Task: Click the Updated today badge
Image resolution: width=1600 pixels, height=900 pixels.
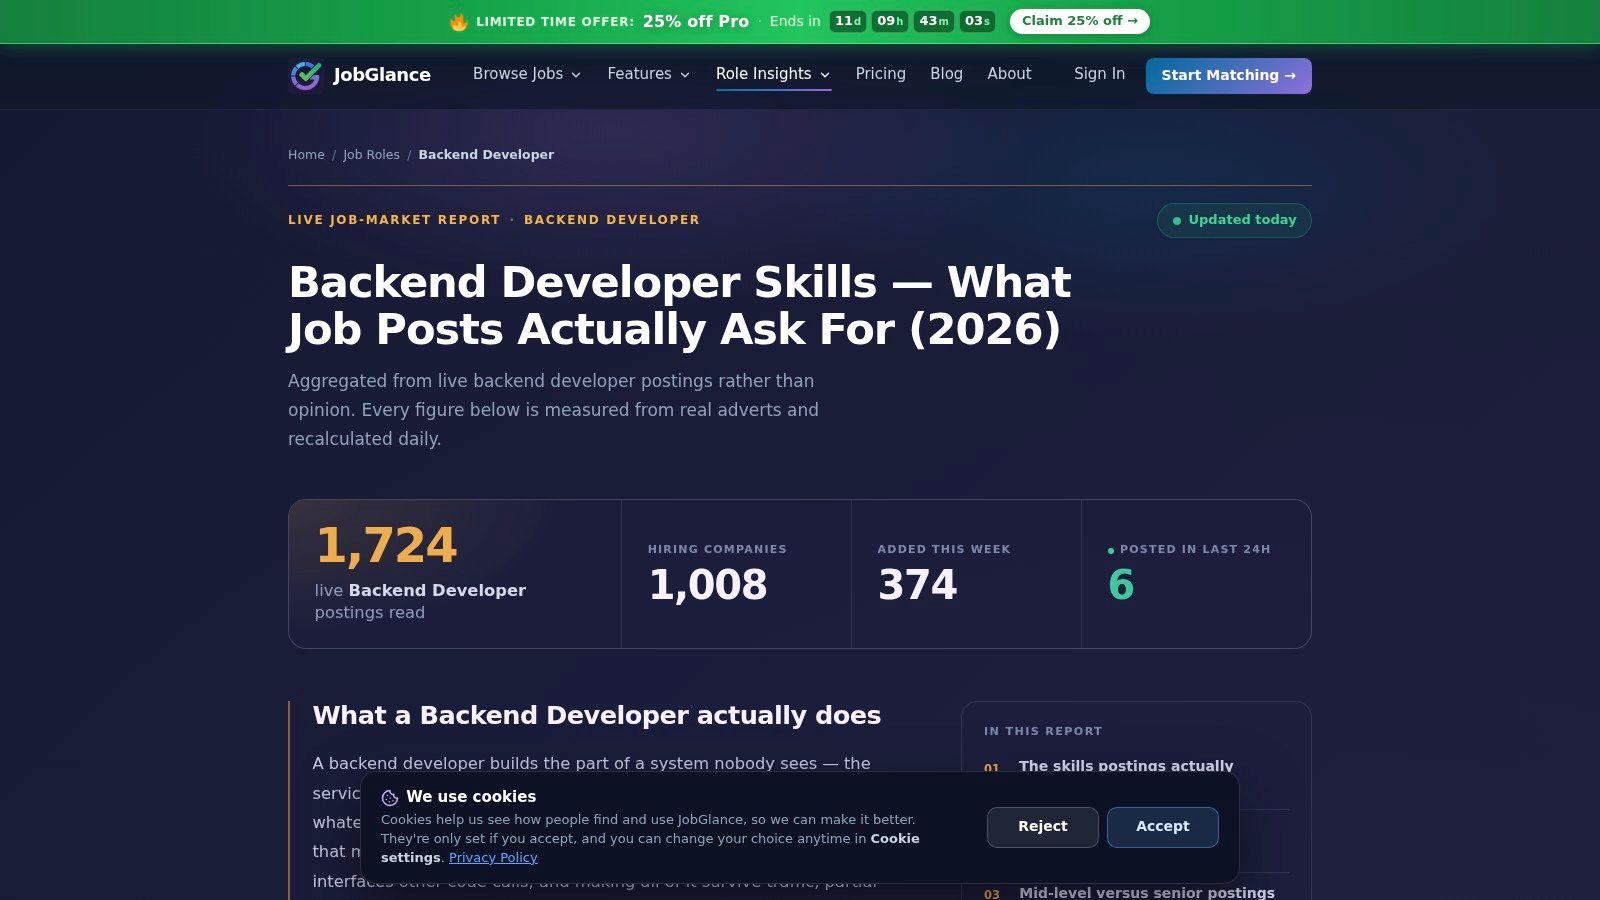Action: pos(1234,220)
